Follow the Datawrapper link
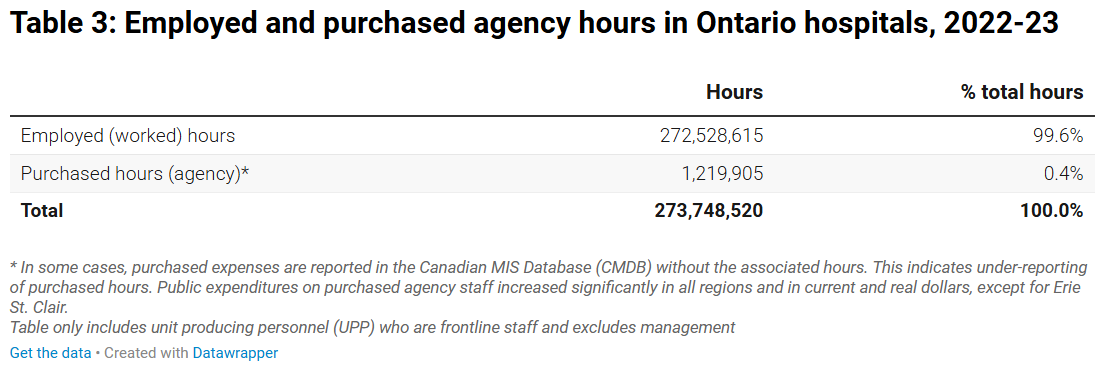Image resolution: width=1106 pixels, height=373 pixels. [x=235, y=353]
